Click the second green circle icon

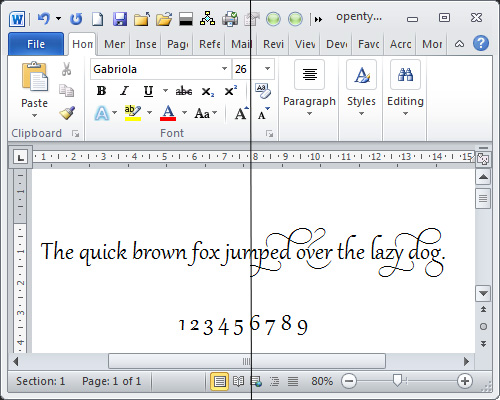295,19
